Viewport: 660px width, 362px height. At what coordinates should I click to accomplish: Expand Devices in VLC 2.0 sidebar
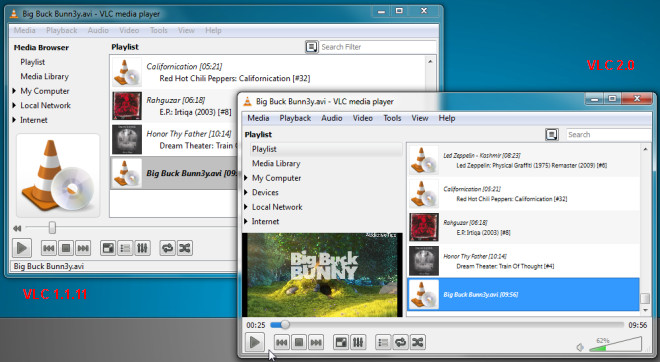click(246, 192)
